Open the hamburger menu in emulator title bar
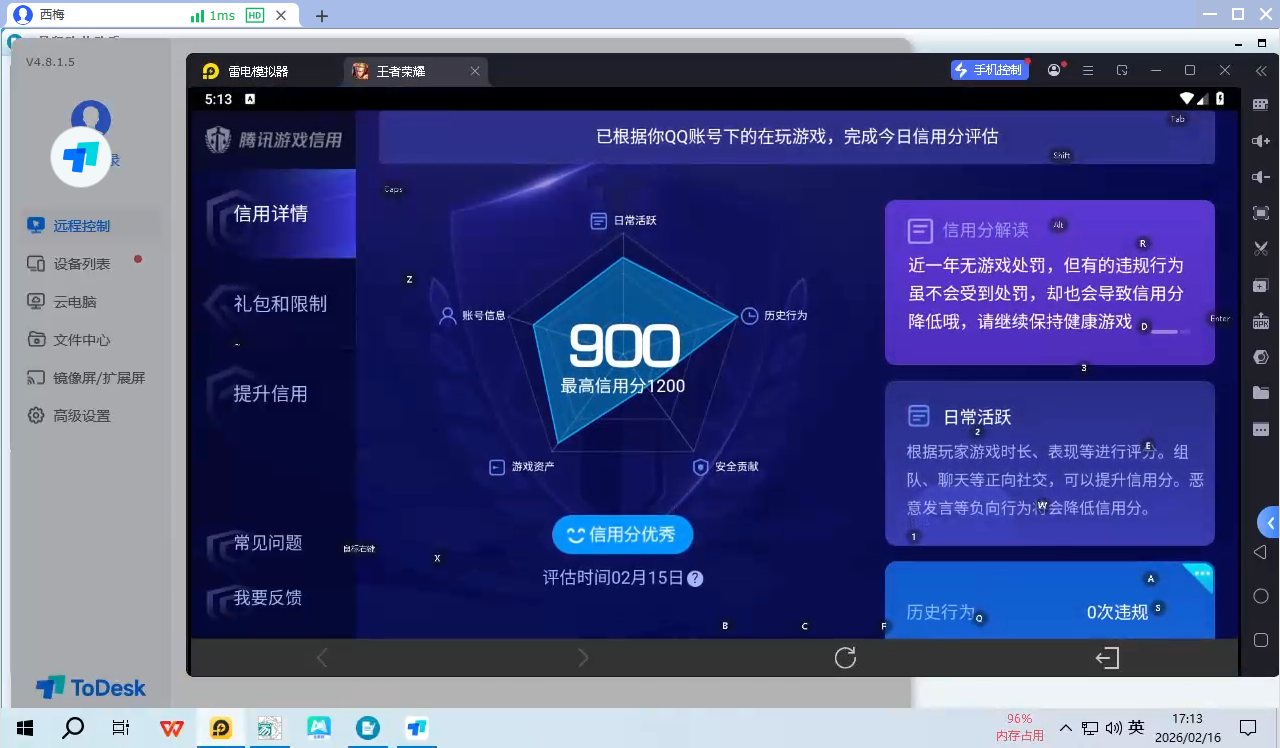This screenshot has height=748, width=1280. coord(1088,69)
